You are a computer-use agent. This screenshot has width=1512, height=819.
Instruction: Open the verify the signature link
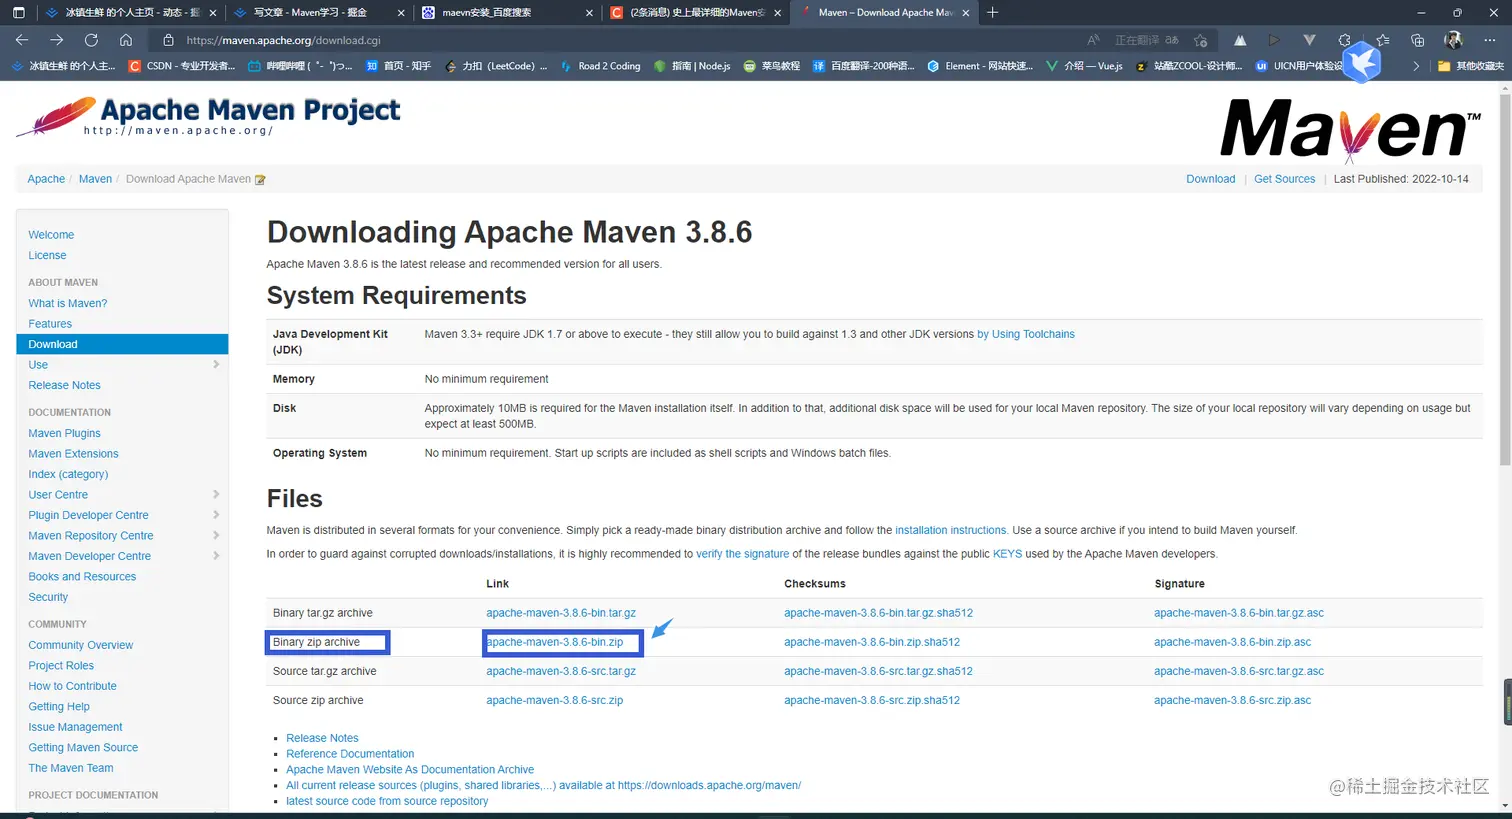(x=743, y=554)
